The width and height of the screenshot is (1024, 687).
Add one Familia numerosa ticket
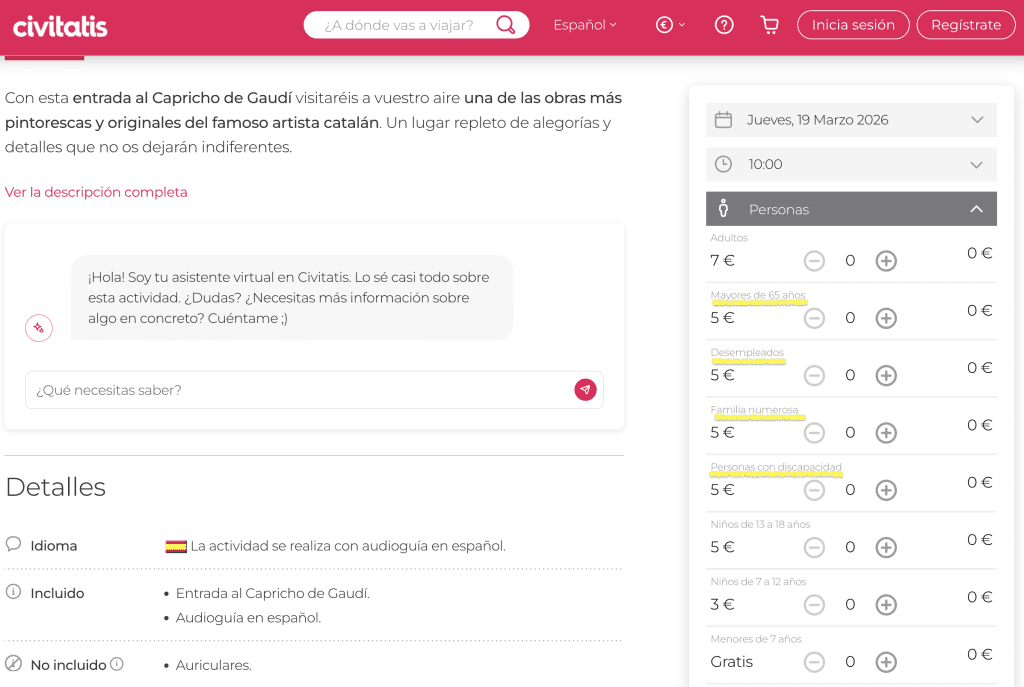886,433
